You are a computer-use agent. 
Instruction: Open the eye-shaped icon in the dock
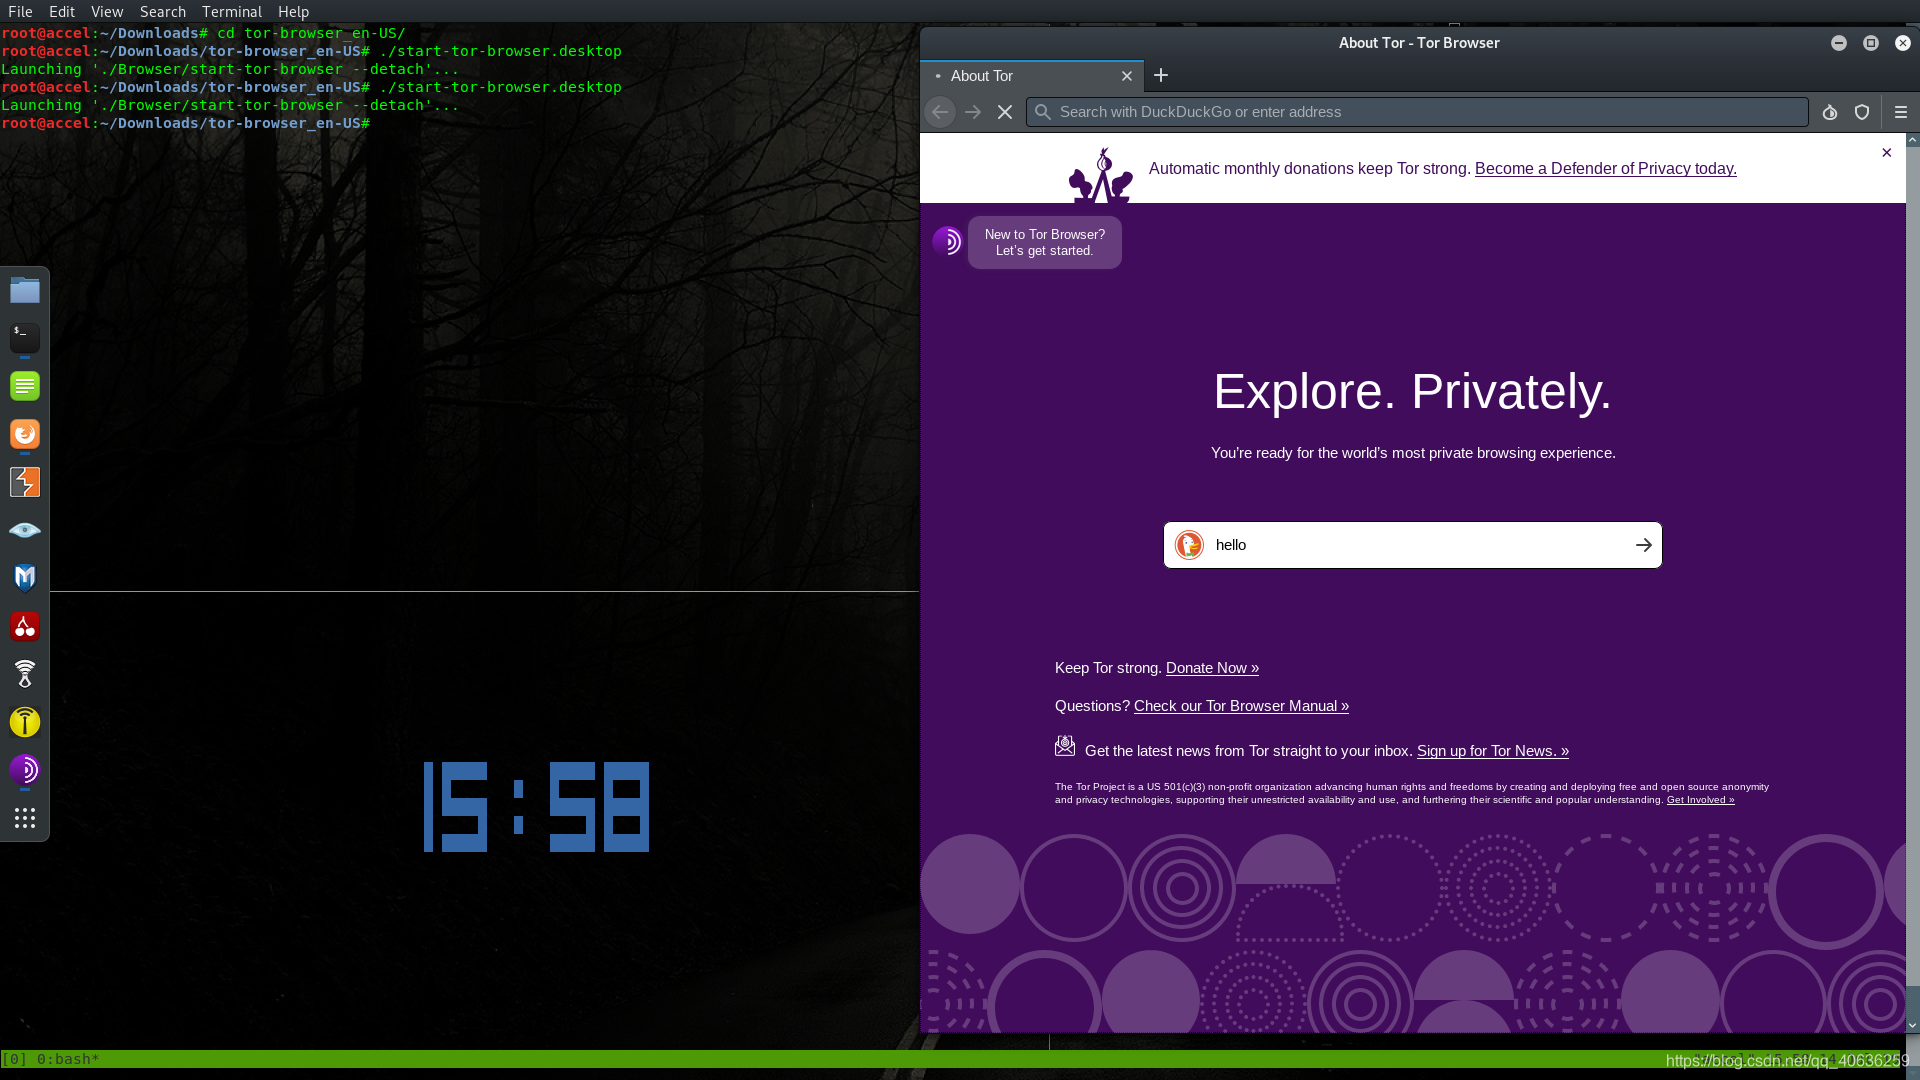point(25,530)
